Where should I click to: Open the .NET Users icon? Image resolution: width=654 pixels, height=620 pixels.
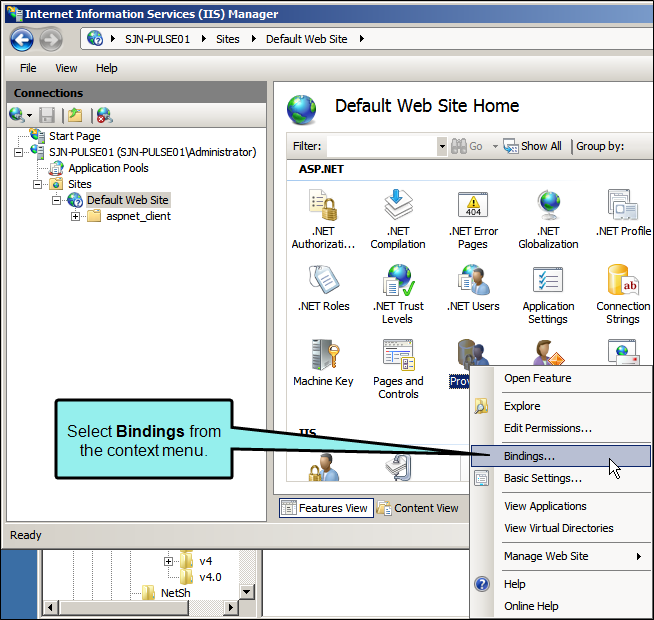(473, 280)
